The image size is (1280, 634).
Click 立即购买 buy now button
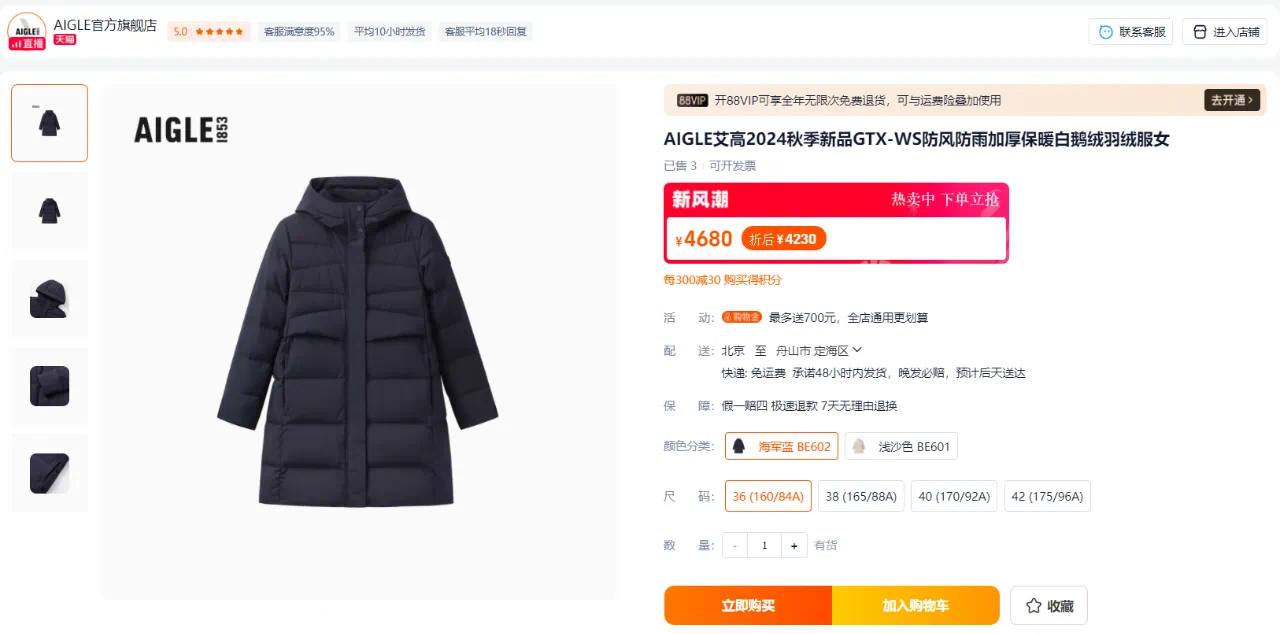[748, 606]
